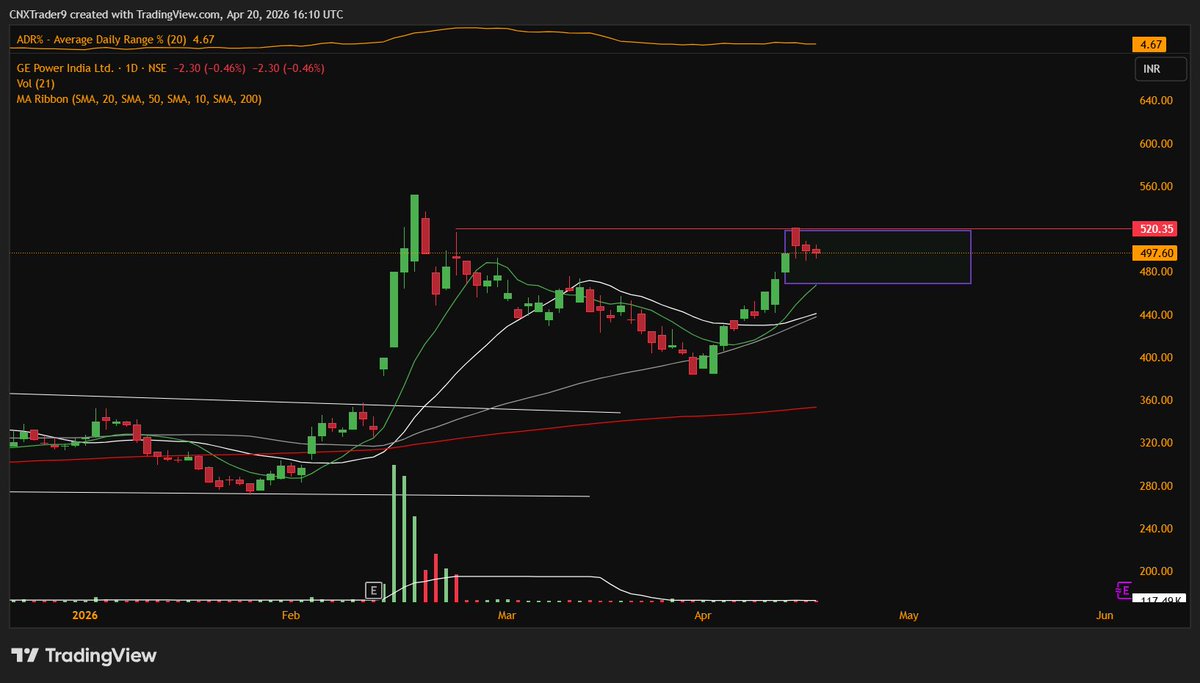Click the orange 497.60 last price tag

click(1154, 253)
